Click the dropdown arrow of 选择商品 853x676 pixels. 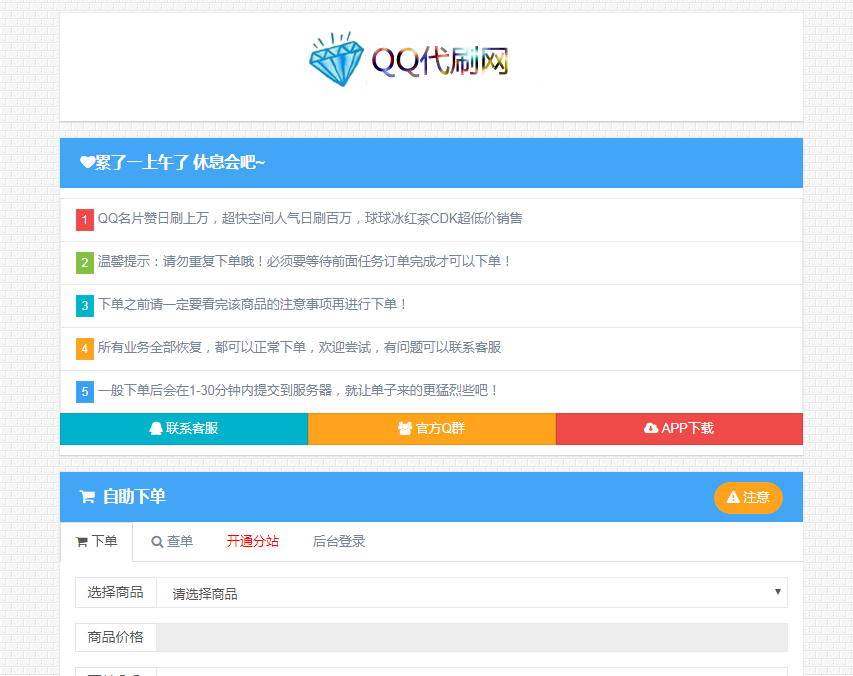(778, 592)
